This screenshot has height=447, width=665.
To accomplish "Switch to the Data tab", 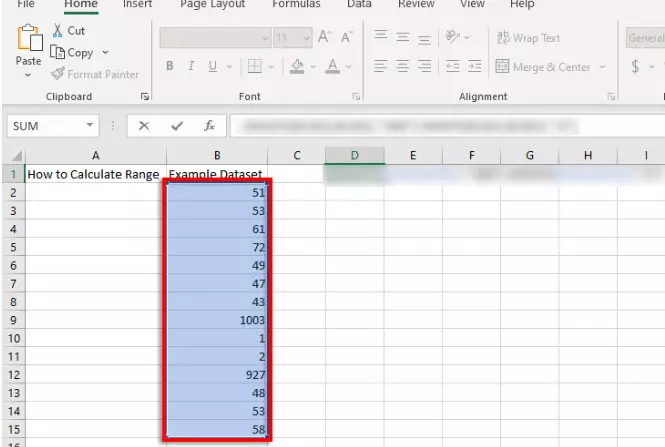I will [359, 4].
